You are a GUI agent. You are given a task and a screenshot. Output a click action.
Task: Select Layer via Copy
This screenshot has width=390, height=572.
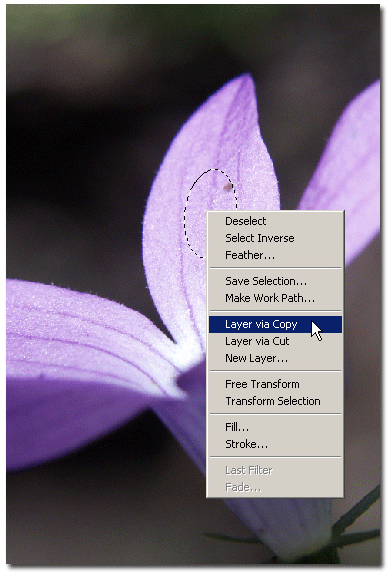275,325
